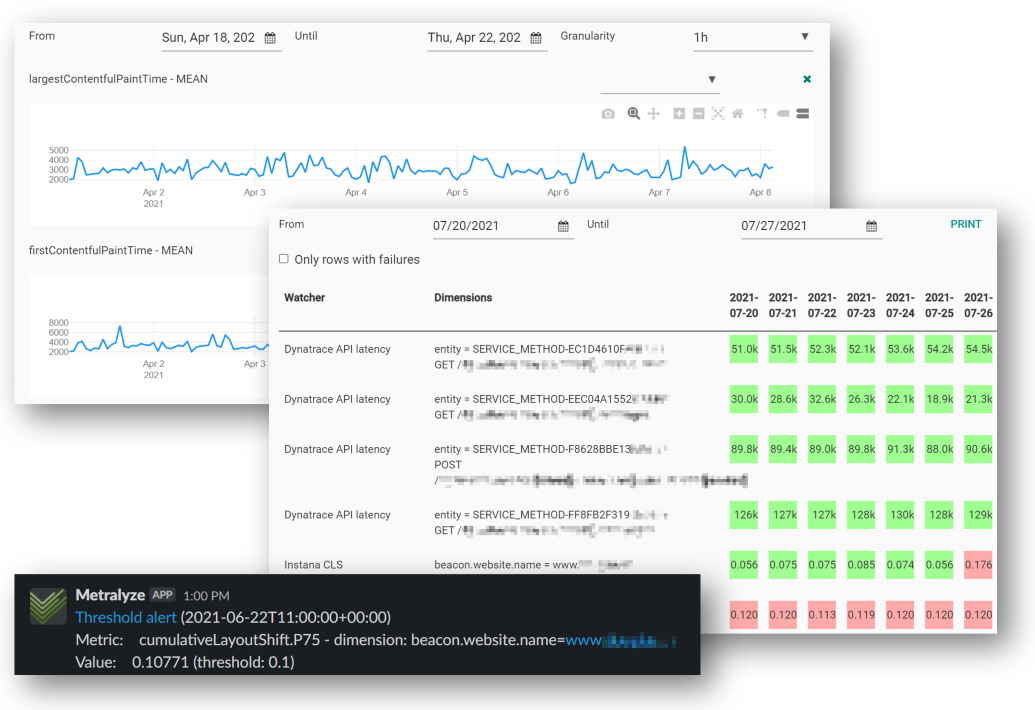Click the 51.0k green cell
1035x710 pixels.
tap(744, 349)
